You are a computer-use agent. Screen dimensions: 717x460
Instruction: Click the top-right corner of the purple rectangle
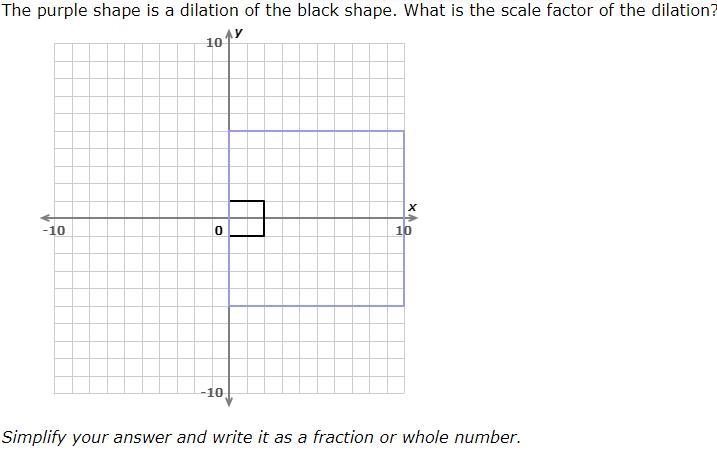tap(404, 131)
